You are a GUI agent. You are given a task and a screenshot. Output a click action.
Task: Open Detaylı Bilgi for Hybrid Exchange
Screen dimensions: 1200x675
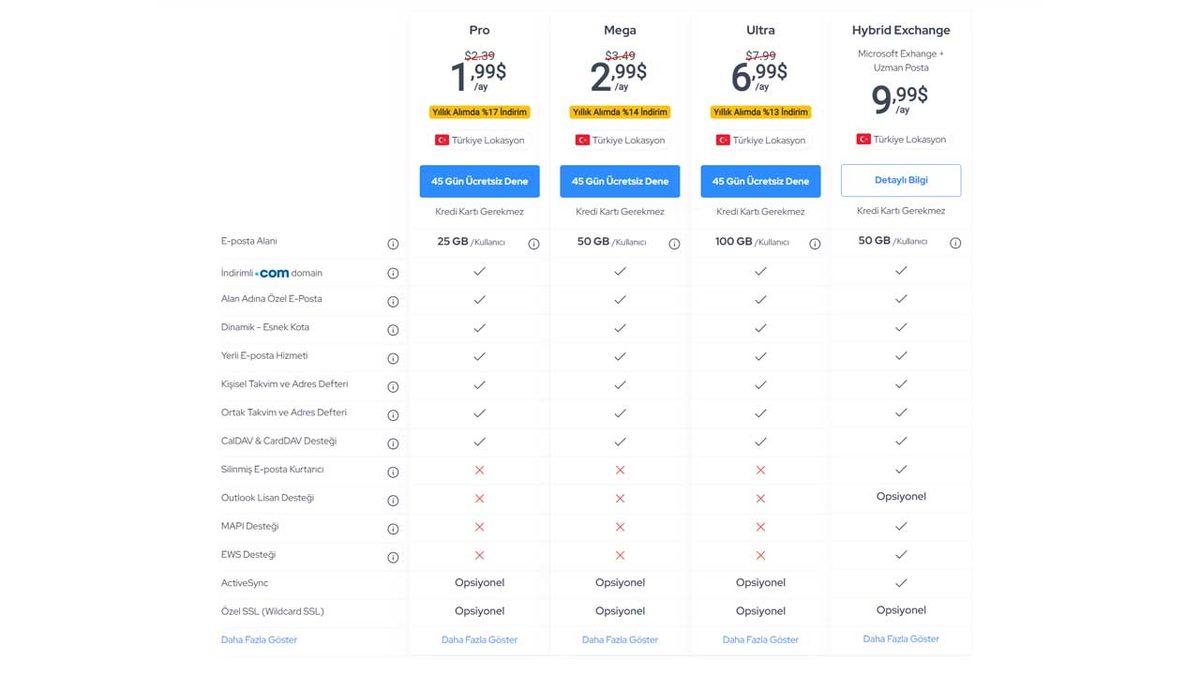(x=901, y=180)
